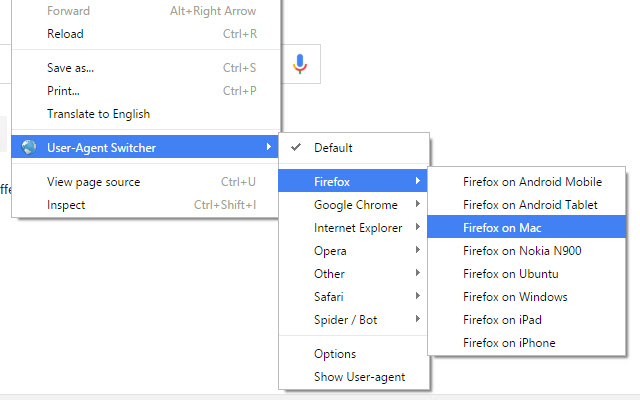Select Firefox on Android Mobile
The height and width of the screenshot is (400, 640).
[x=532, y=182]
